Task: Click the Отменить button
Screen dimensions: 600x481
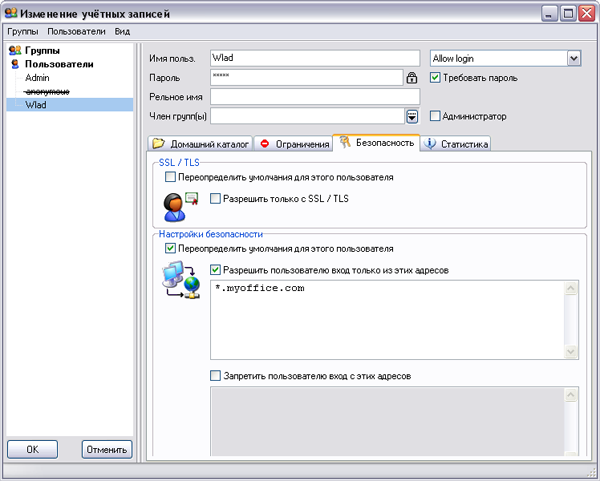Action: click(x=107, y=449)
